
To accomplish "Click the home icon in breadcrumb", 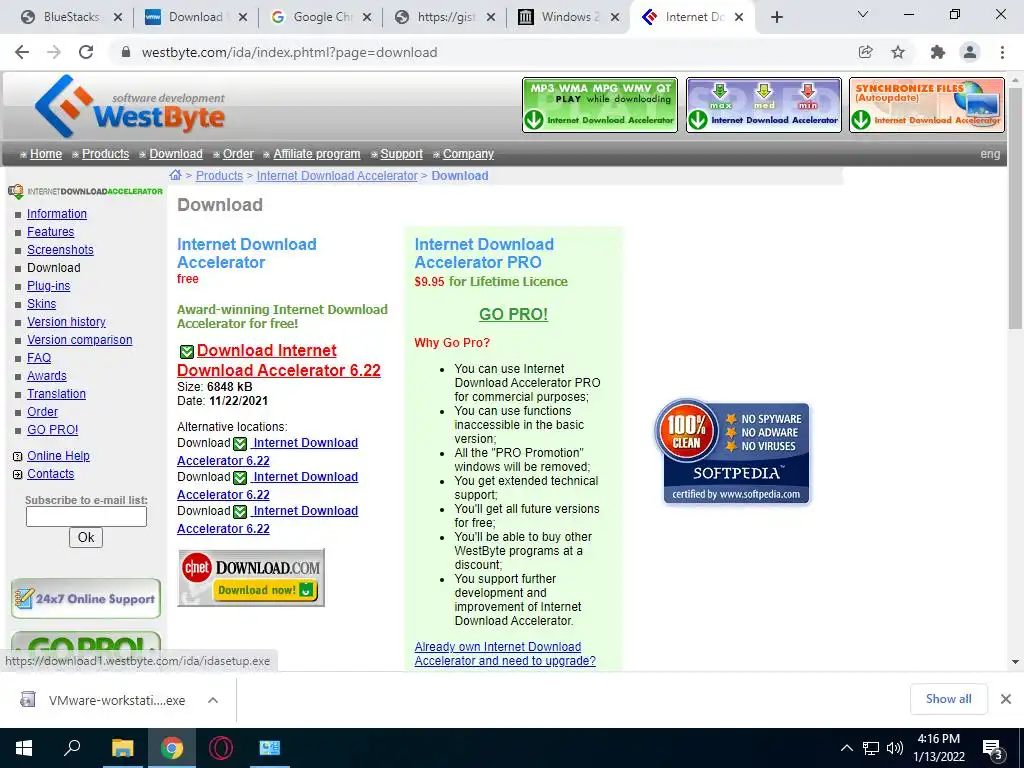I will [x=175, y=175].
